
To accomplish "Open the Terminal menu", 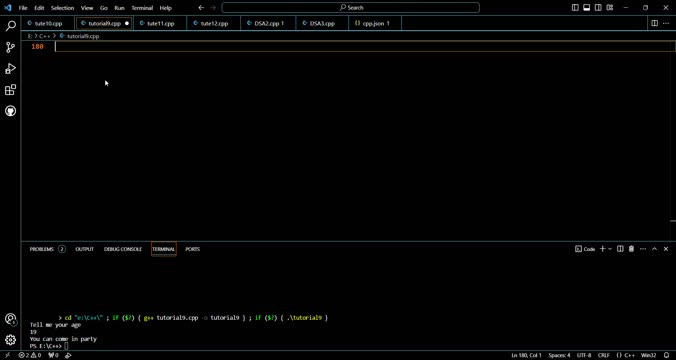I will pyautogui.click(x=142, y=8).
